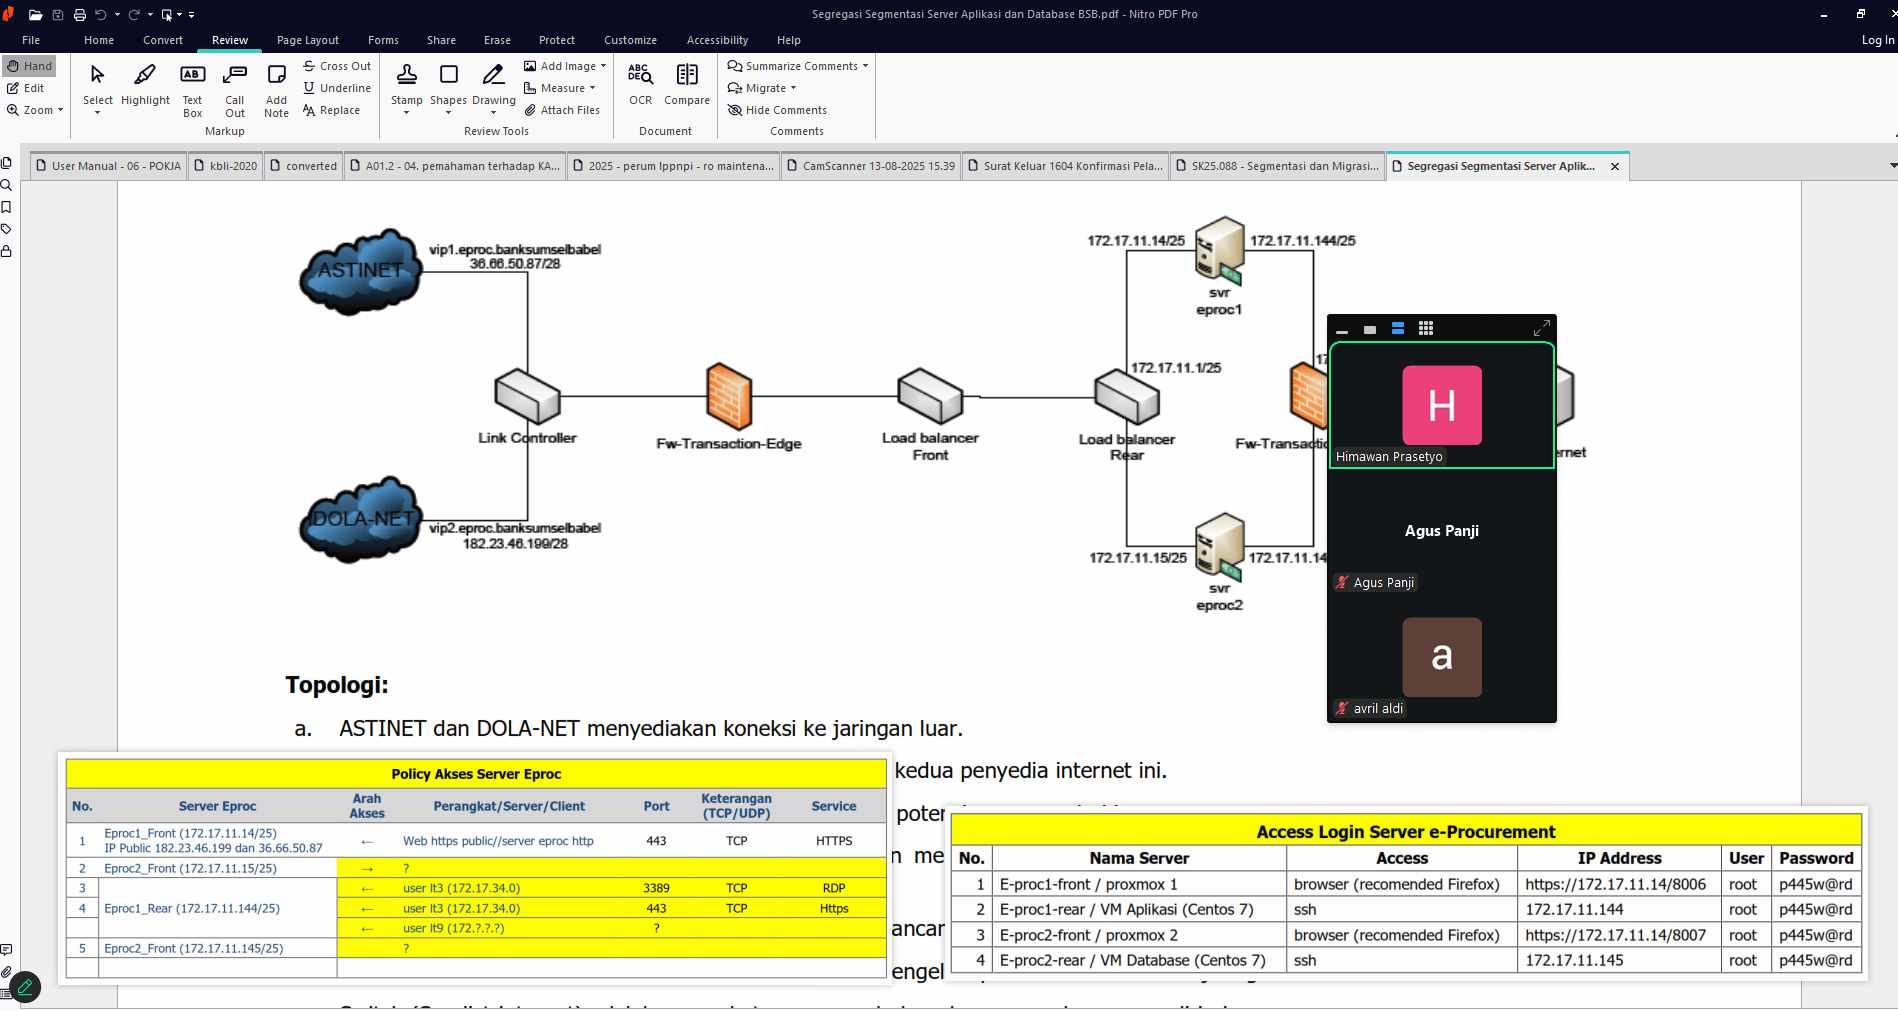Open the Page Layout ribbon tab
This screenshot has height=1011, width=1898.
tap(307, 40)
